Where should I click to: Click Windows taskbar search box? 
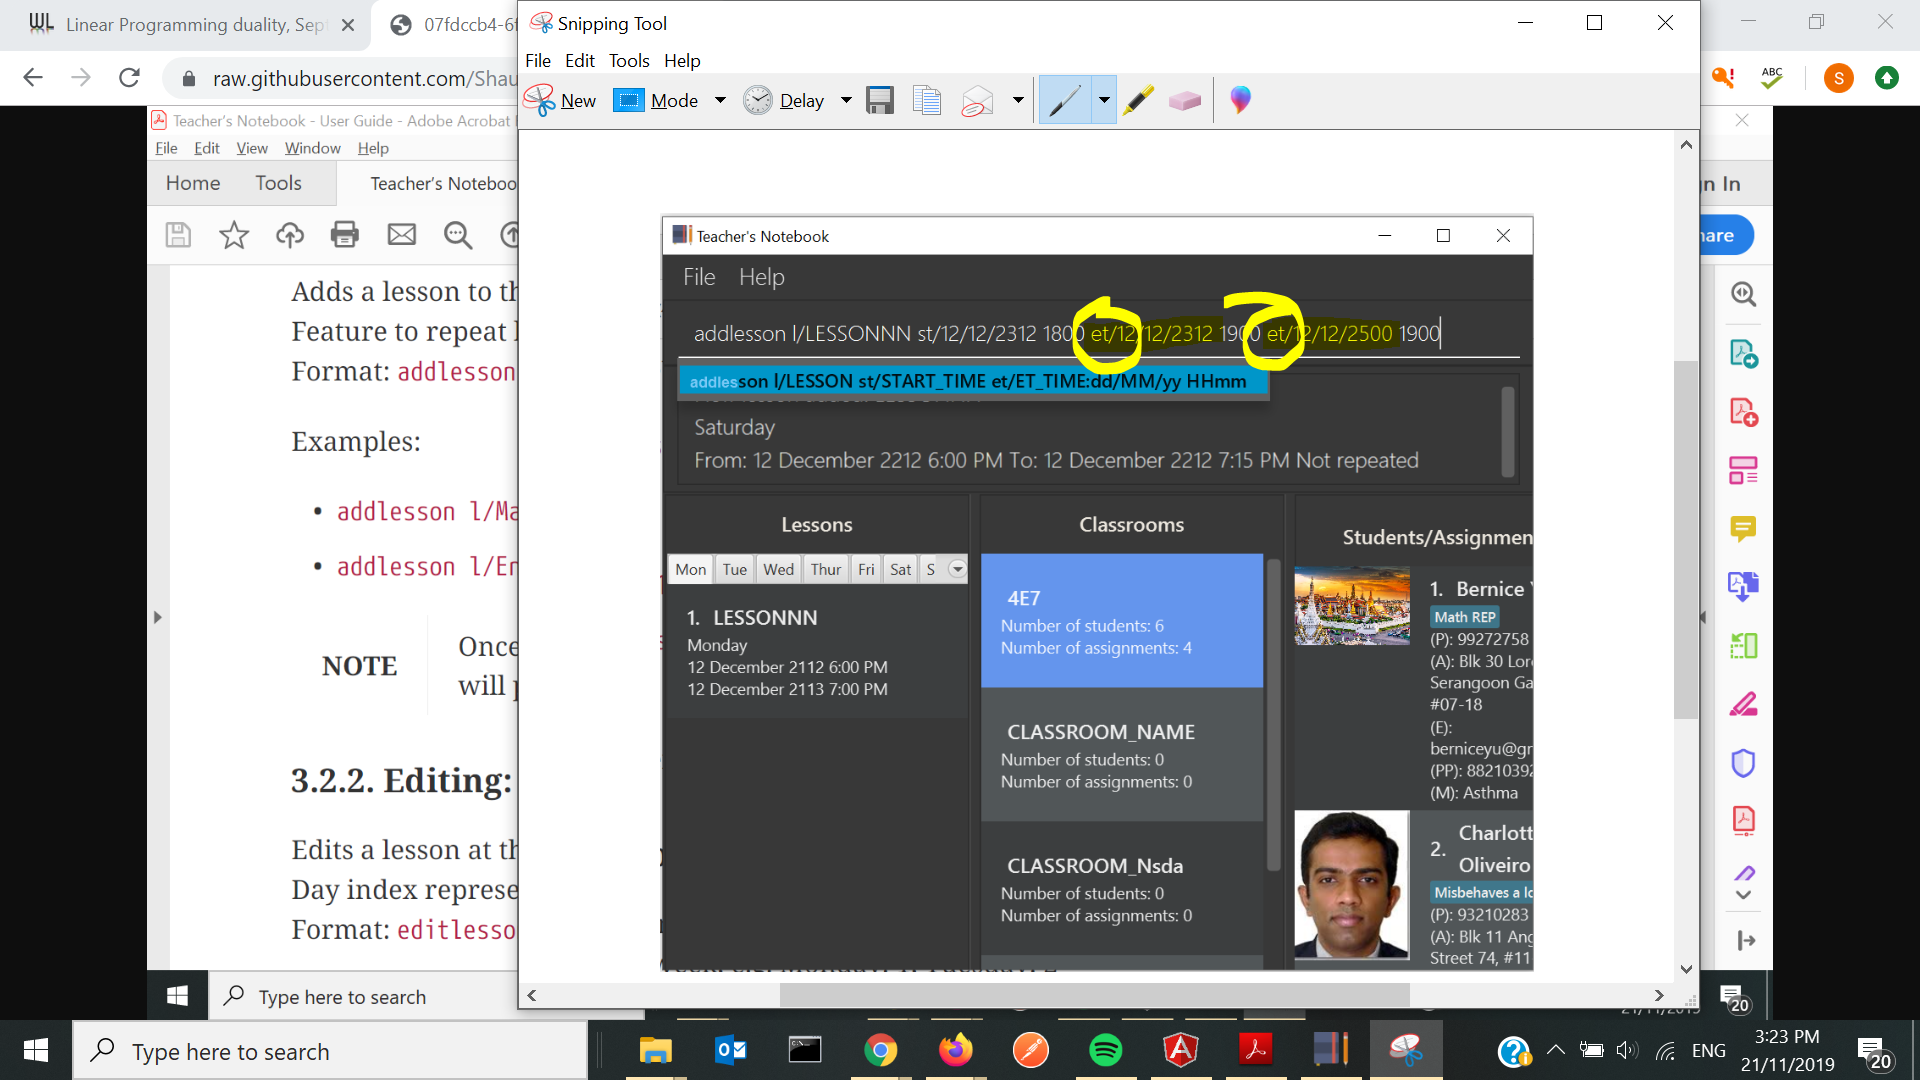330,1051
